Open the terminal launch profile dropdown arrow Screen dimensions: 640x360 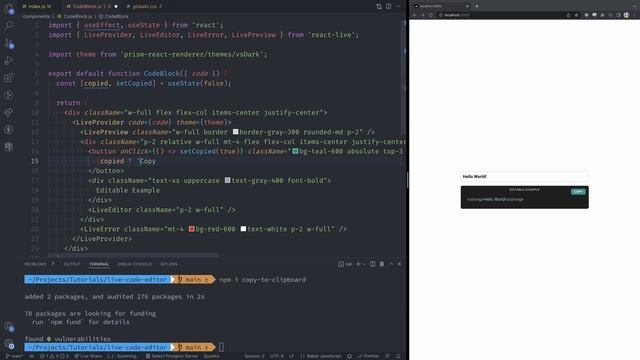tap(364, 264)
